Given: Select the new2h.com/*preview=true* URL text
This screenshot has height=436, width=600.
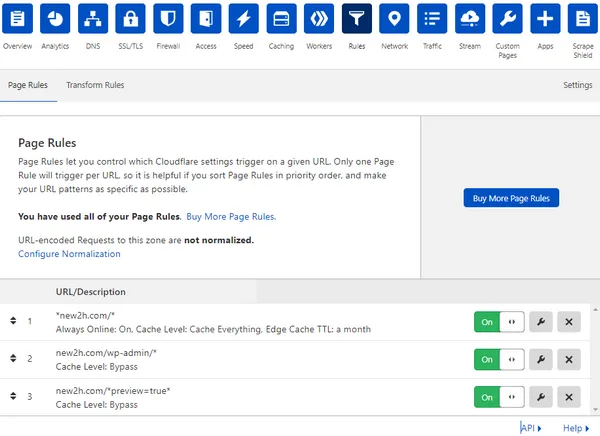Looking at the screenshot, I should (113, 391).
